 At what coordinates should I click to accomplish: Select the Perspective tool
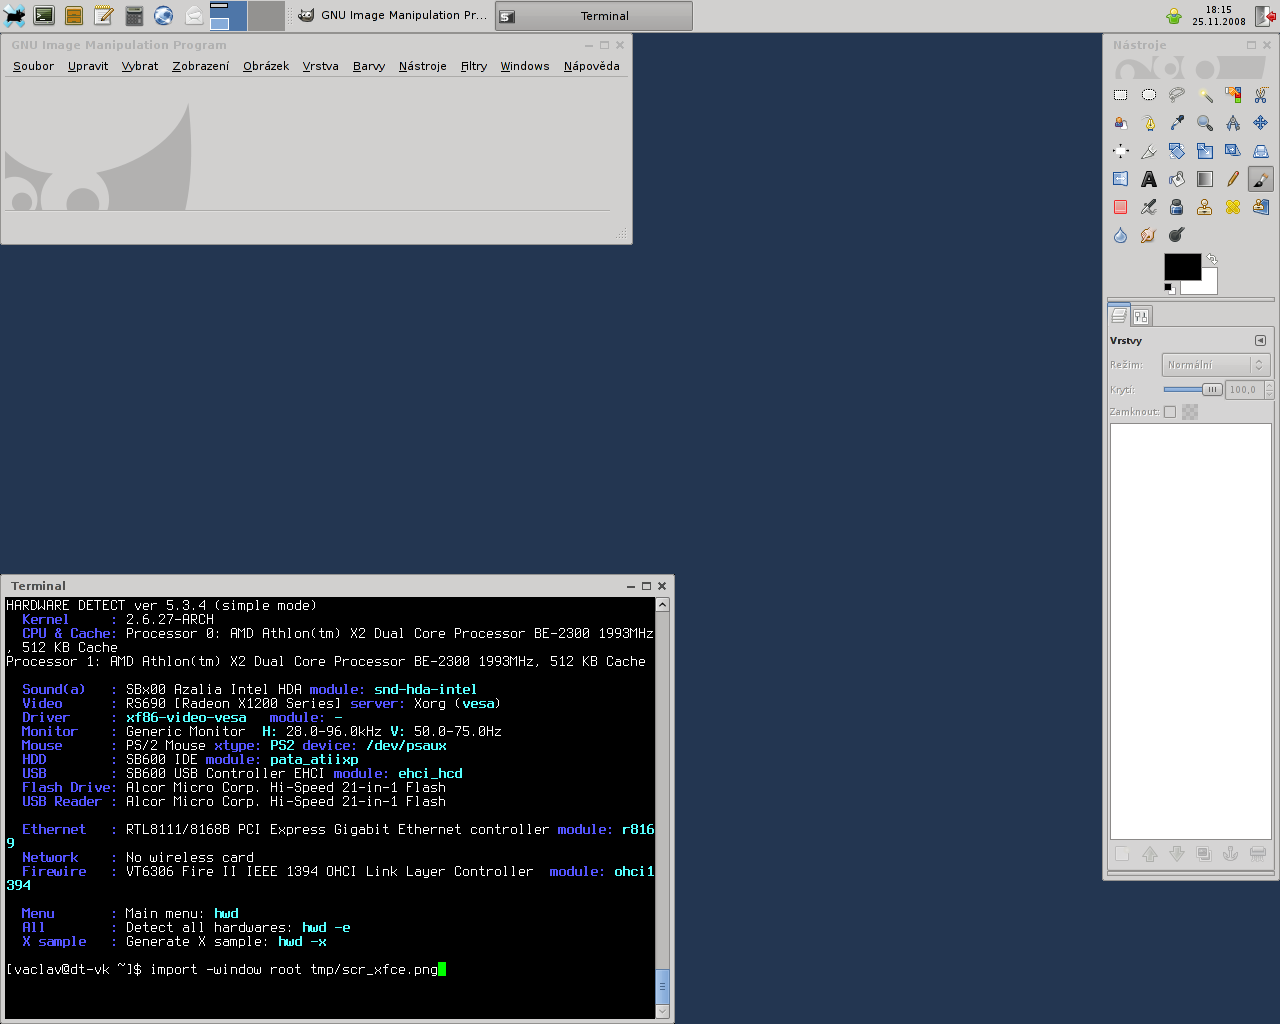[1261, 151]
